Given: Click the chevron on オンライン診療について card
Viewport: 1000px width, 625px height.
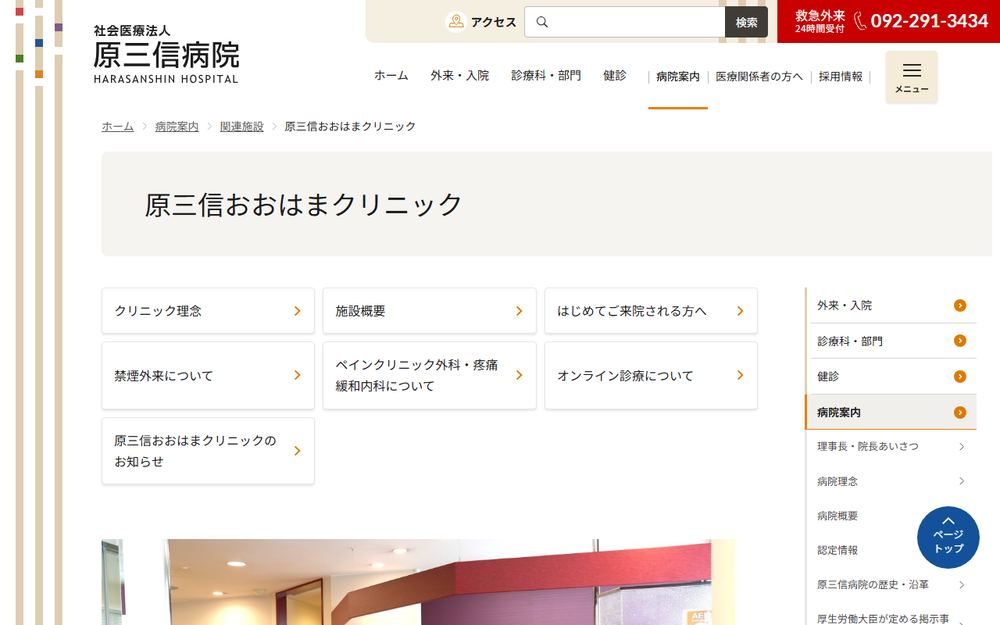Looking at the screenshot, I should click(x=740, y=375).
